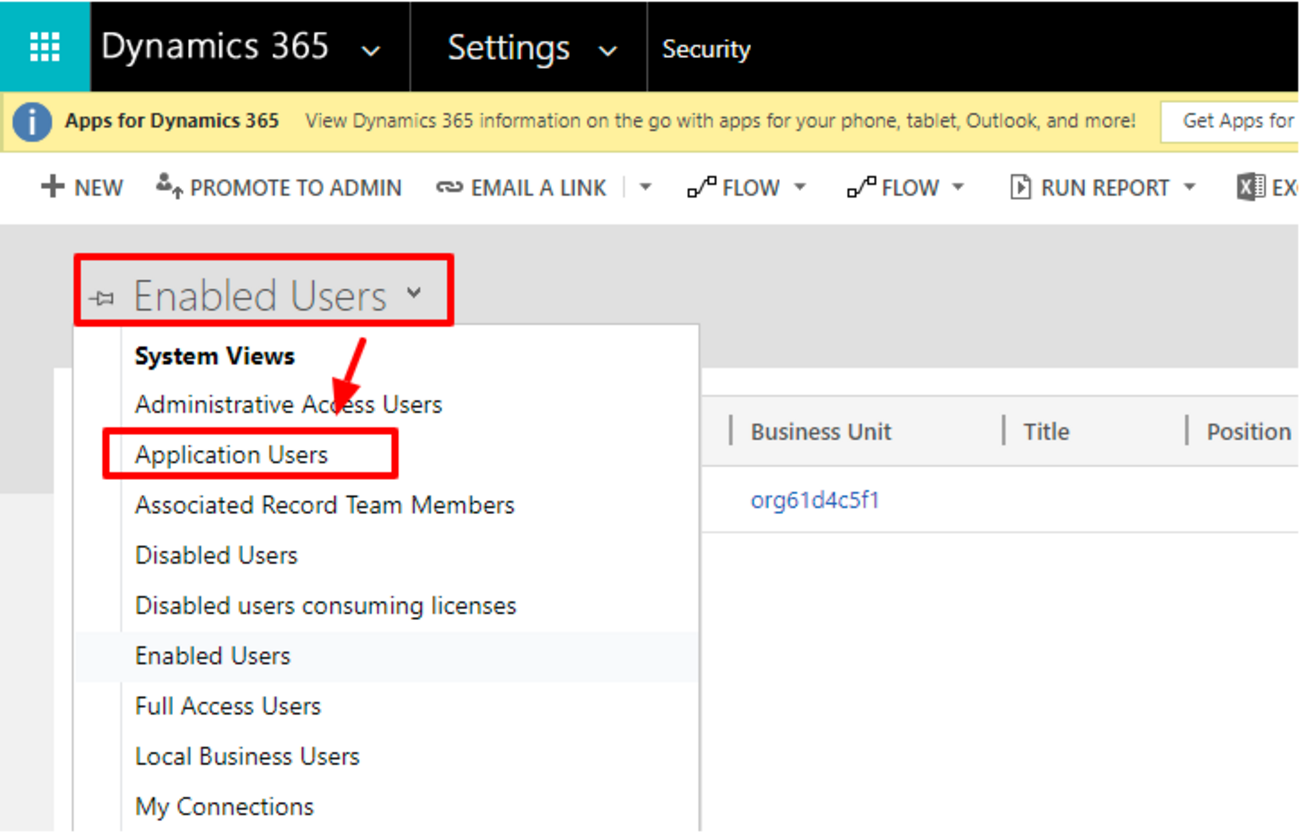Click the Get Apps for button
Viewport: 1300px width, 833px height.
[x=1236, y=121]
